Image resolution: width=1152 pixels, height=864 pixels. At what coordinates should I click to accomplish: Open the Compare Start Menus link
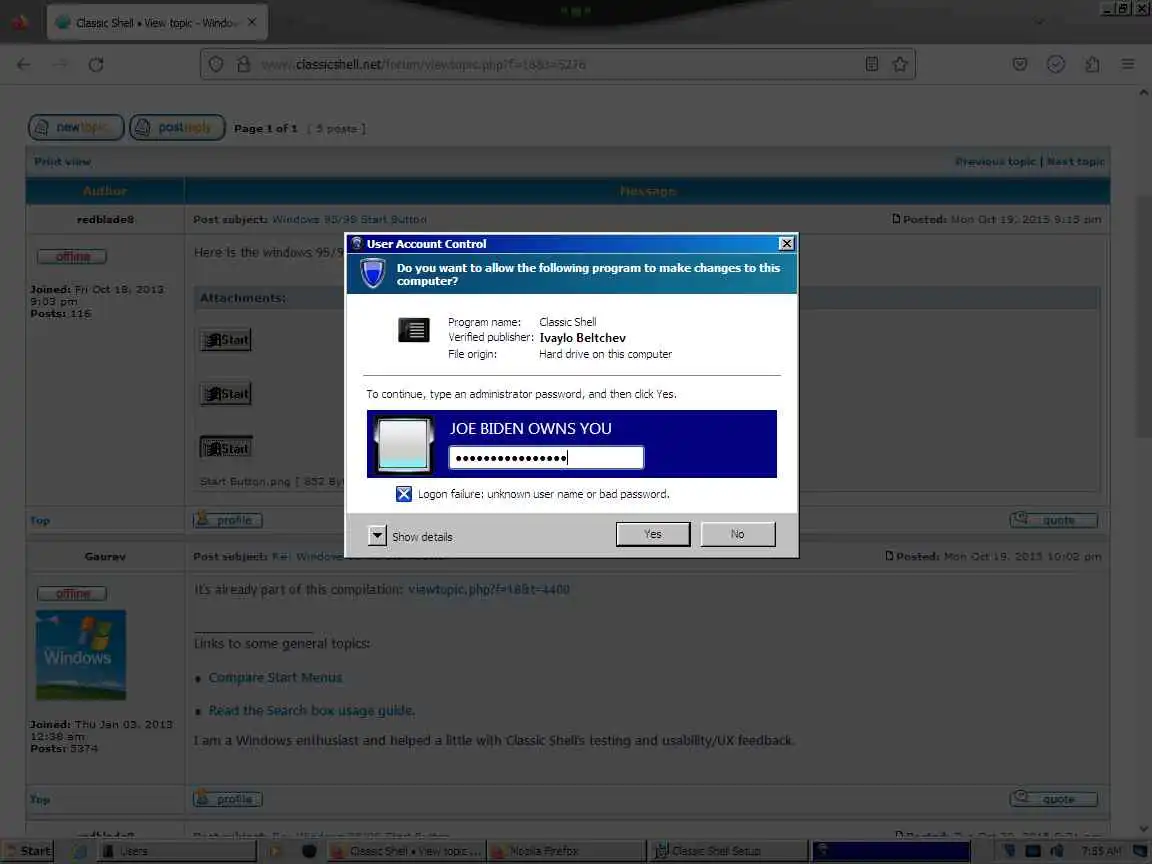click(276, 677)
